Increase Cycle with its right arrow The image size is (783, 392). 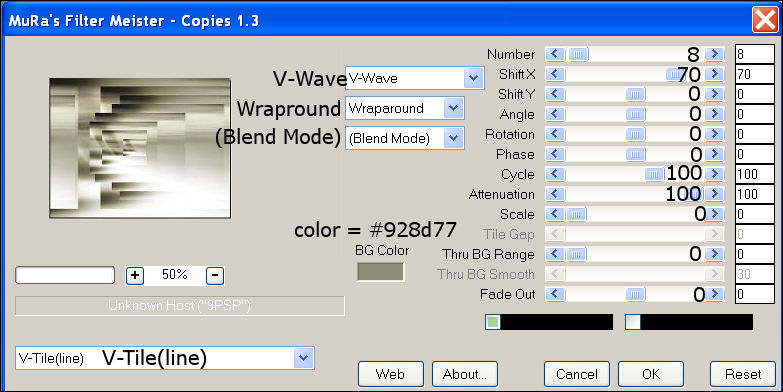(x=715, y=174)
